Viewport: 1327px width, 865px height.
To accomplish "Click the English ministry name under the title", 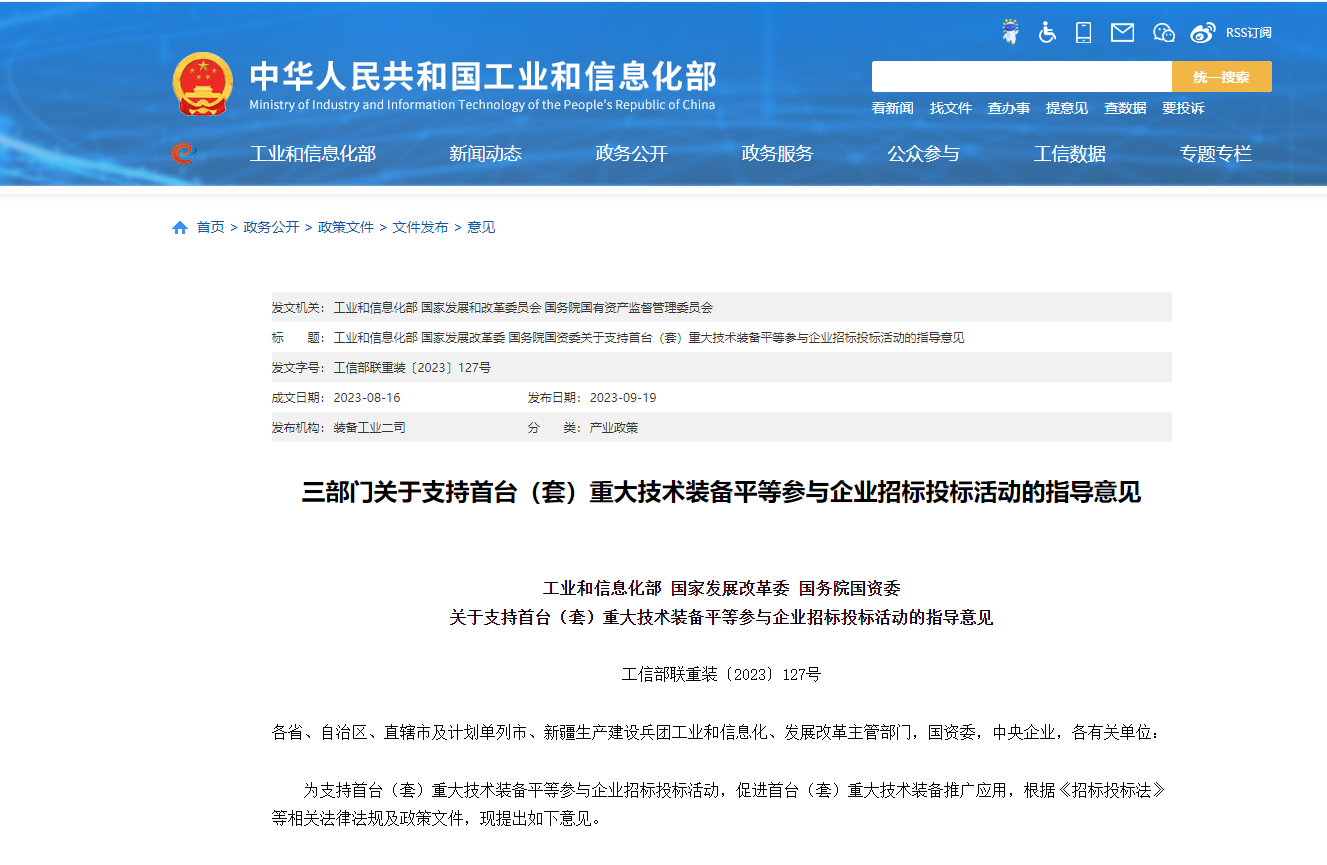I will (482, 105).
